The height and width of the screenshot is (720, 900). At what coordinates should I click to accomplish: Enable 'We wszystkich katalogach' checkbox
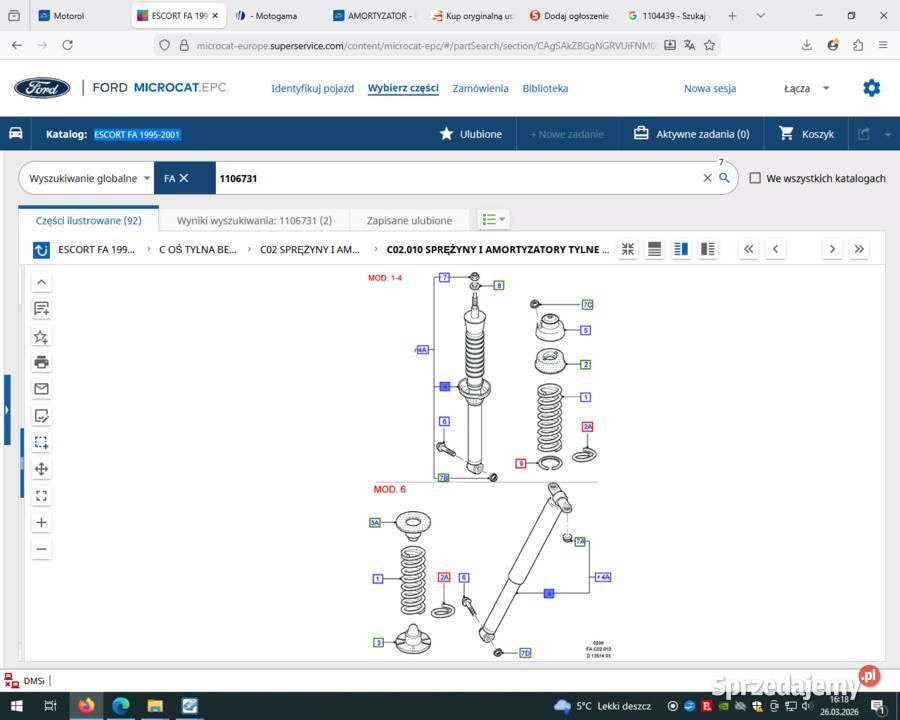755,178
